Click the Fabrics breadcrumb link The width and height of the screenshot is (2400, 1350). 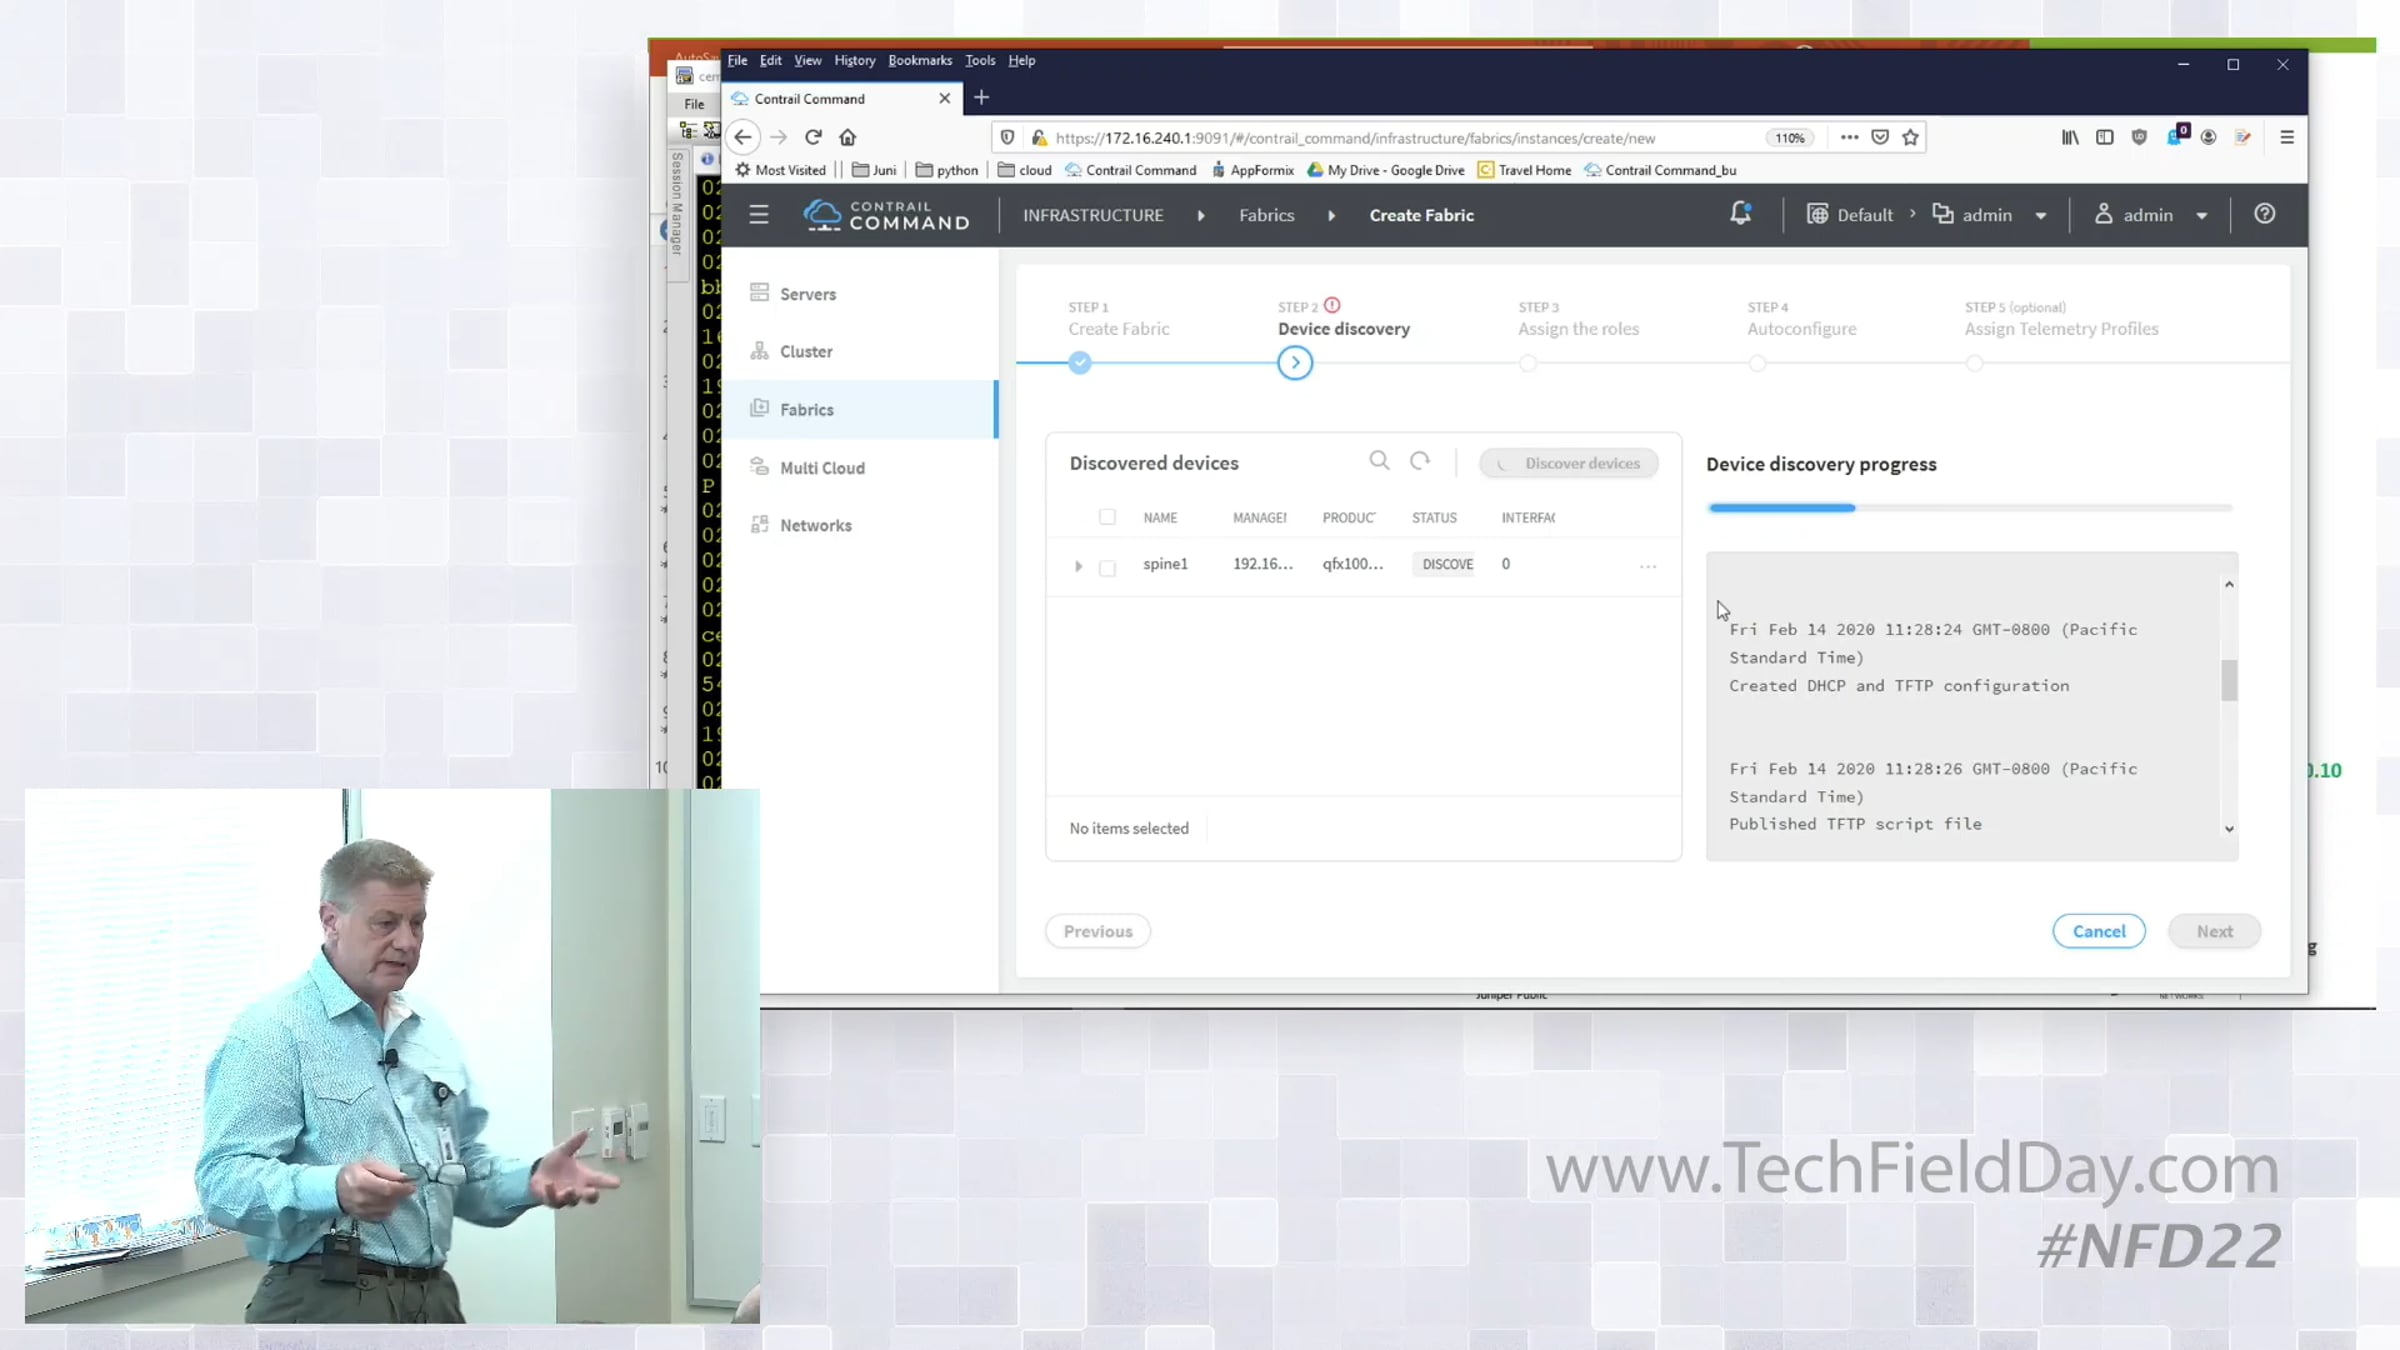tap(1266, 215)
